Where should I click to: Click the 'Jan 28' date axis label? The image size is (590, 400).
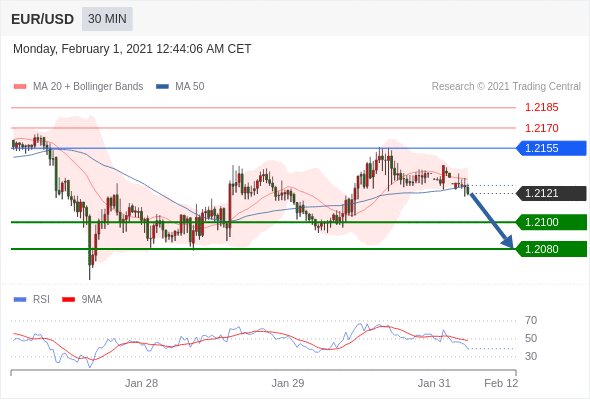pos(141,383)
